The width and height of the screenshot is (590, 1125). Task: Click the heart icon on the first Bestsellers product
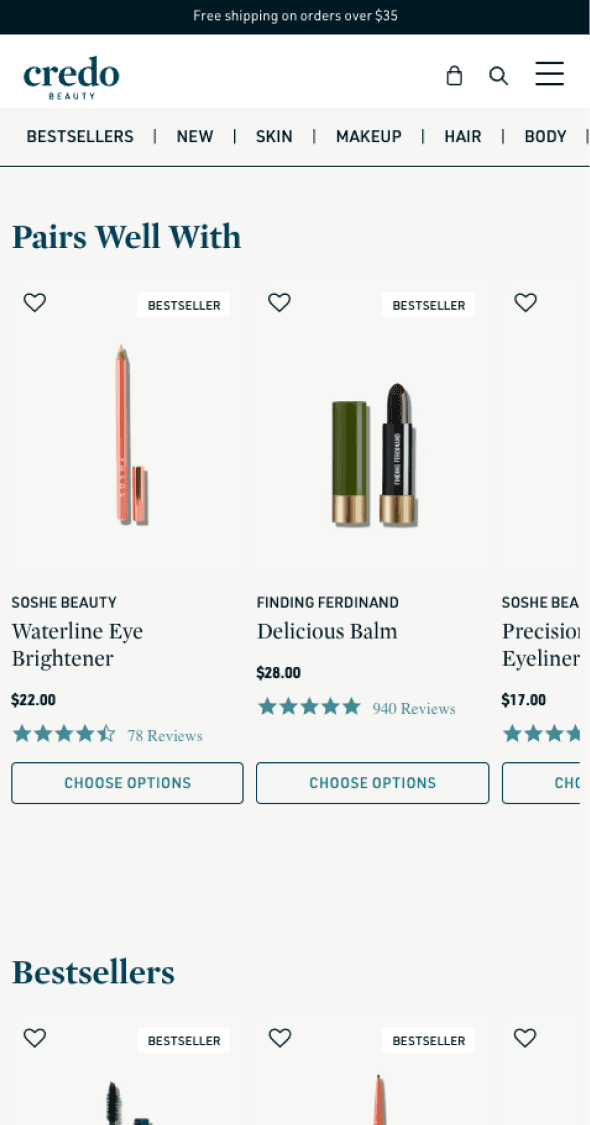(x=34, y=1038)
